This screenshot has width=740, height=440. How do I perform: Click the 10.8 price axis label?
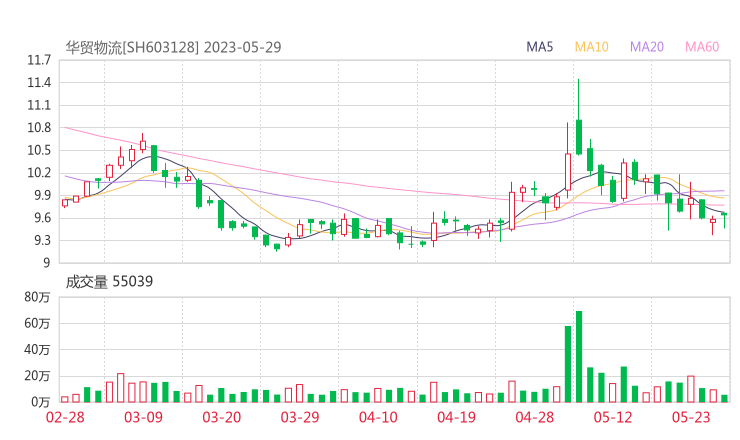tap(39, 128)
